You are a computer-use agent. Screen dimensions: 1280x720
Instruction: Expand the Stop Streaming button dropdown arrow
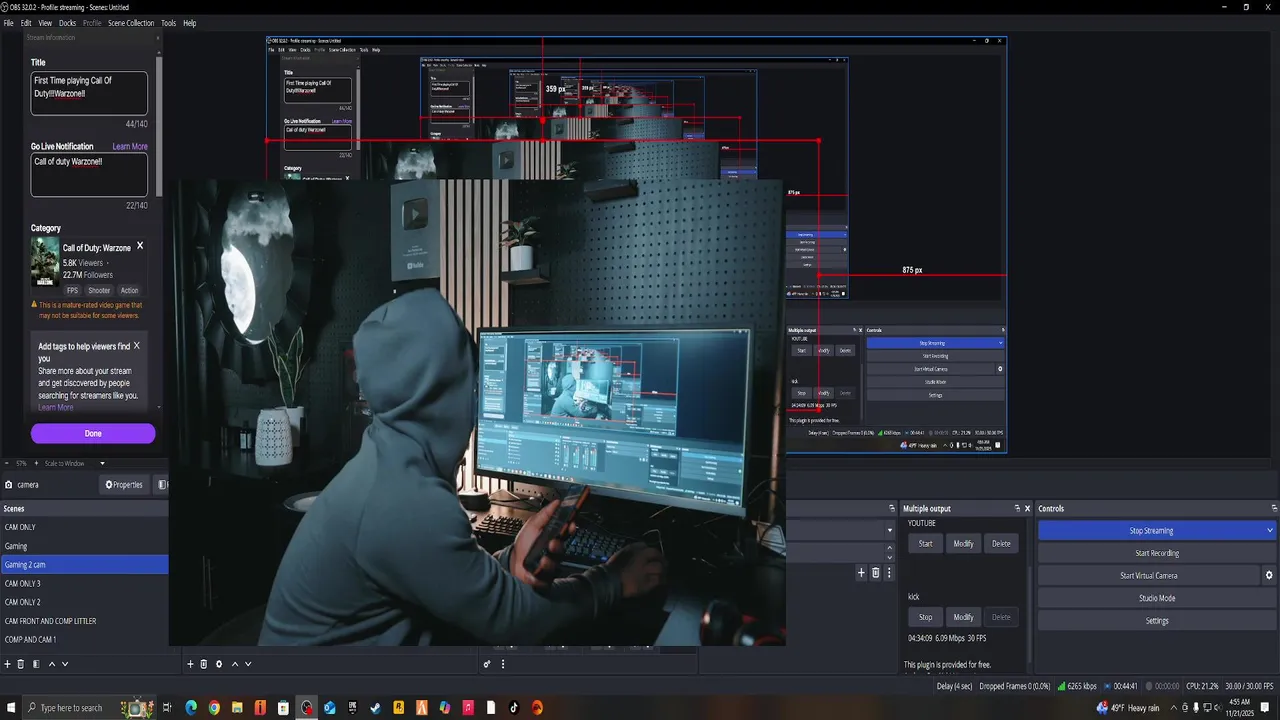pyautogui.click(x=1270, y=531)
